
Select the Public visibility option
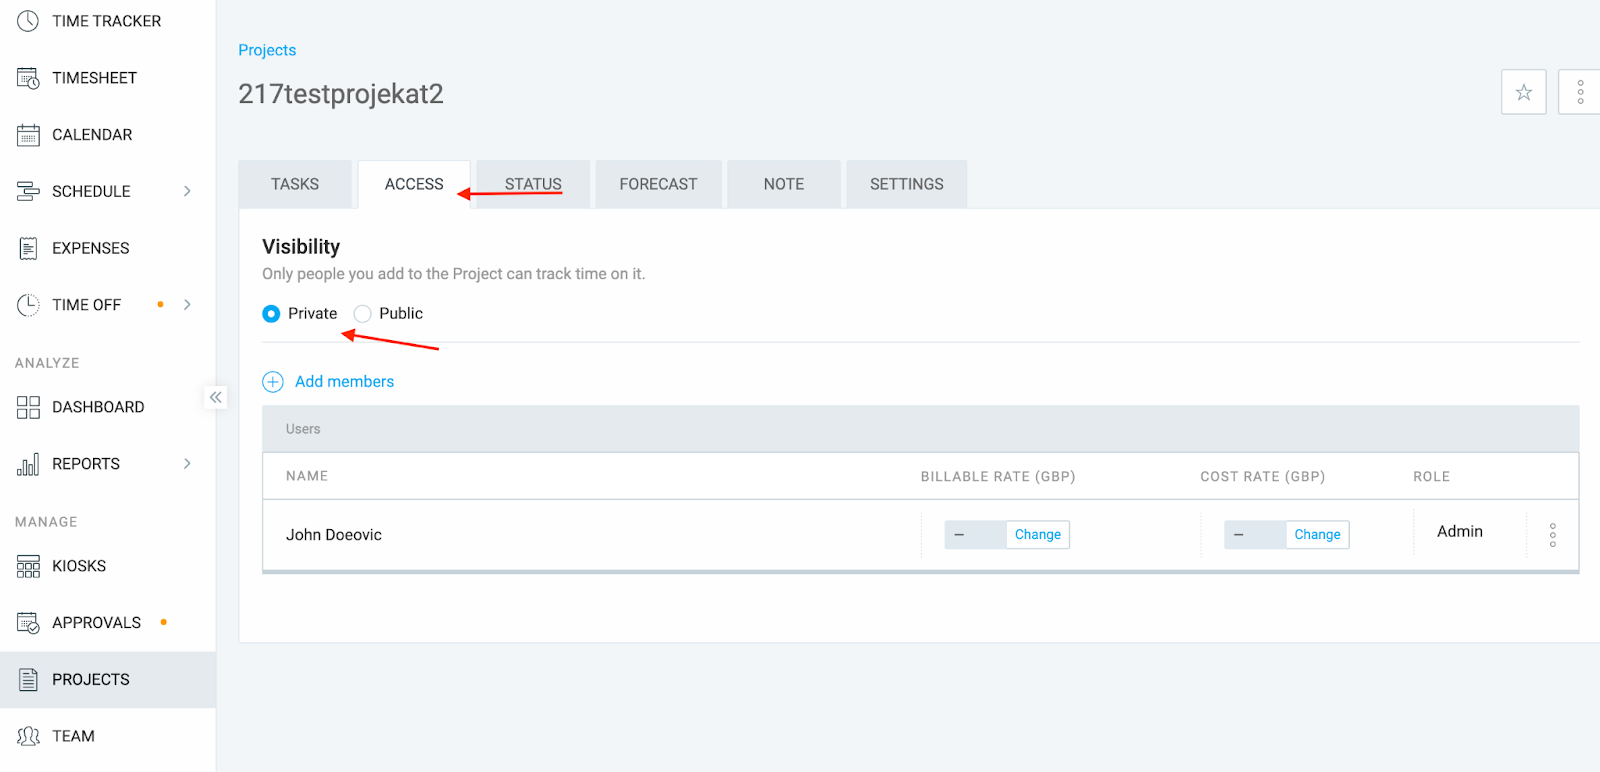362,314
